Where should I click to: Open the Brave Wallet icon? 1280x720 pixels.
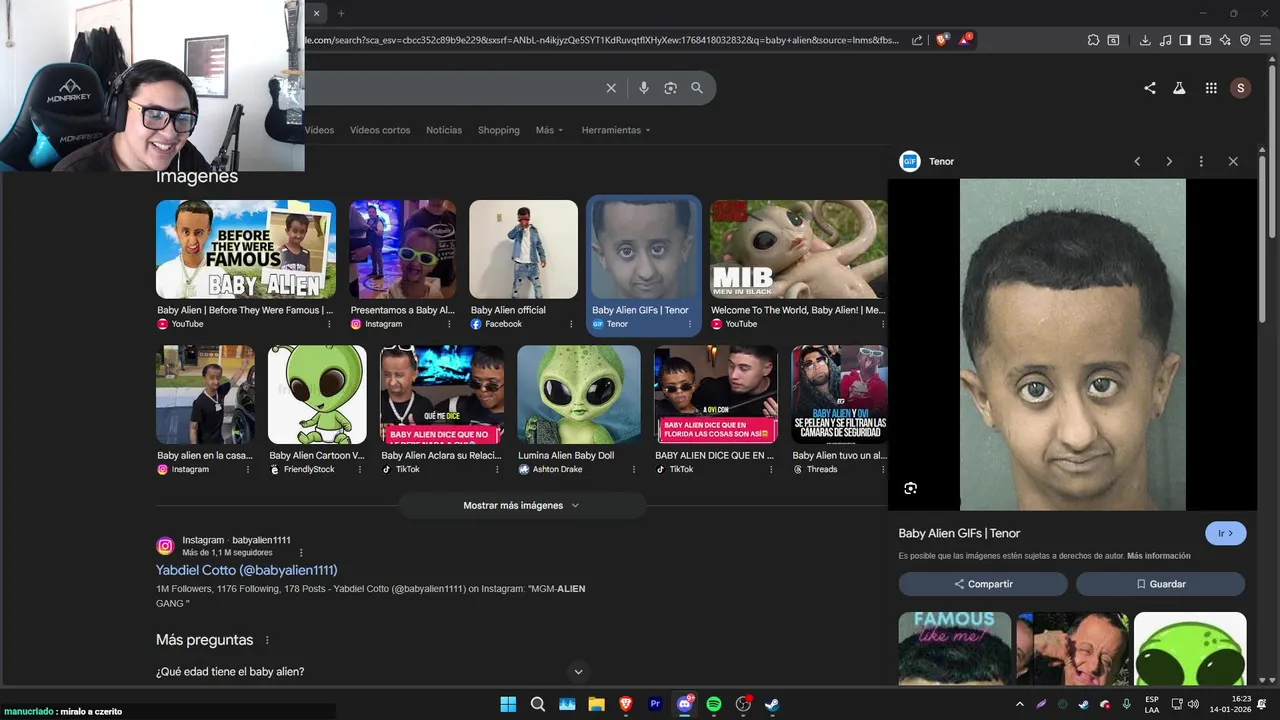pos(1205,40)
